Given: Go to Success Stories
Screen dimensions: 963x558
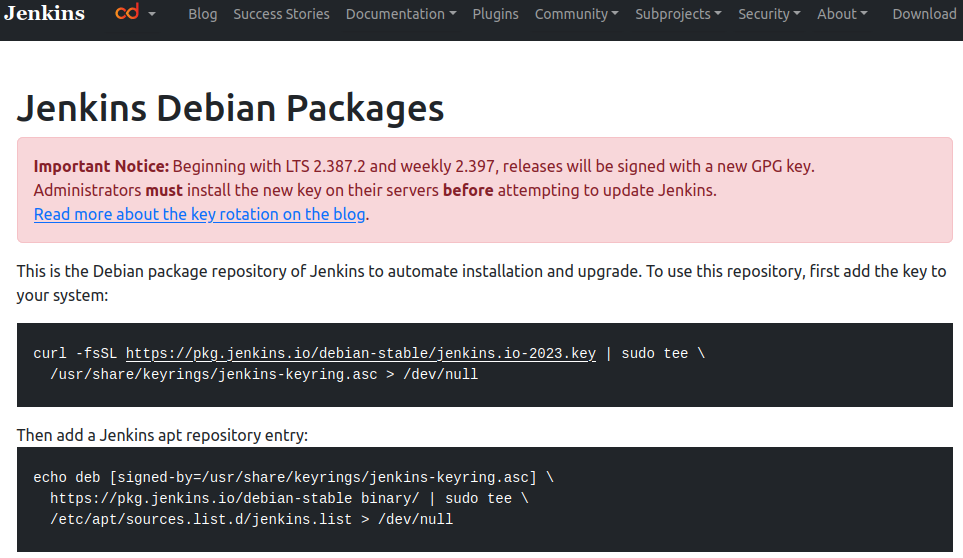Looking at the screenshot, I should [x=281, y=14].
